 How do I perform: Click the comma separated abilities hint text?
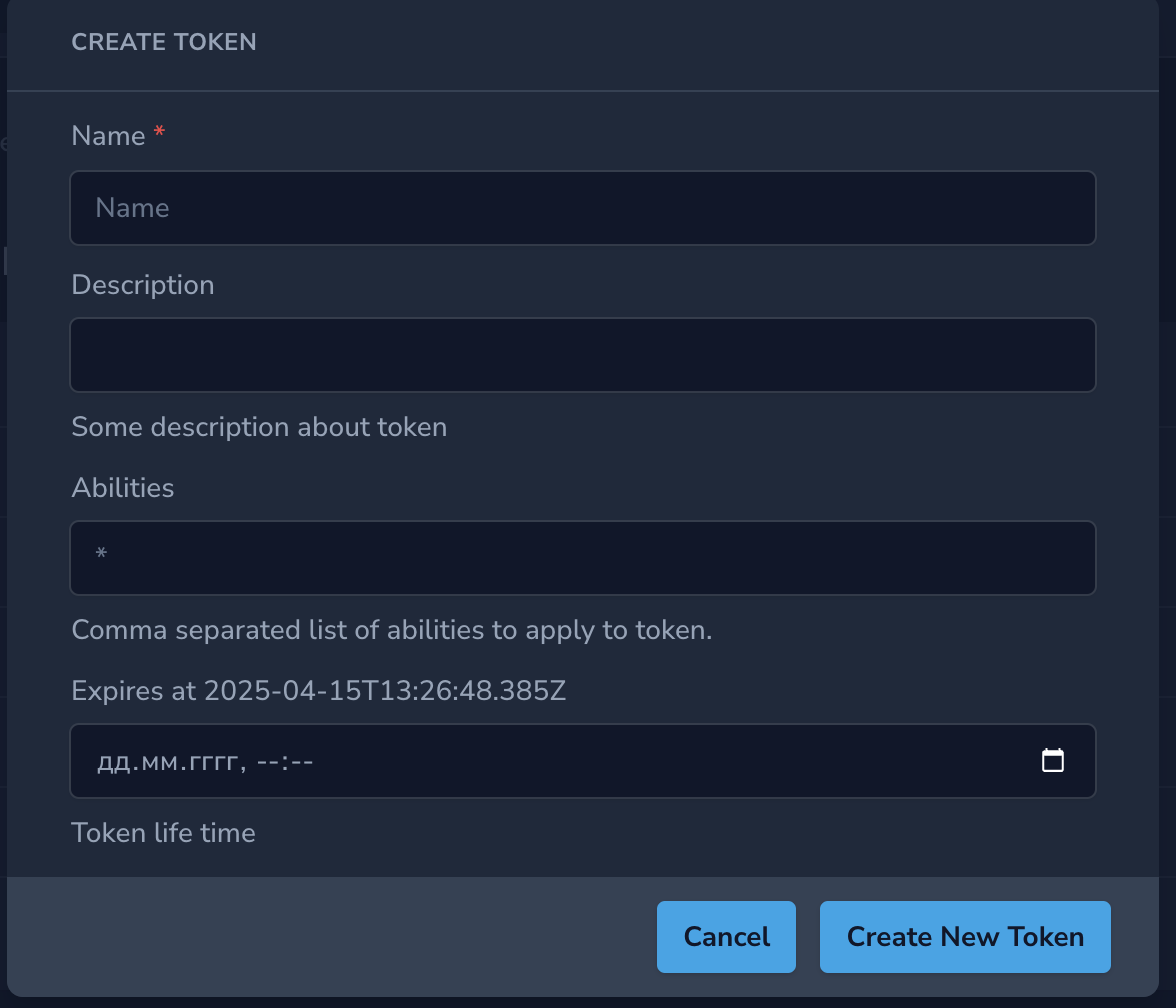(x=391, y=630)
